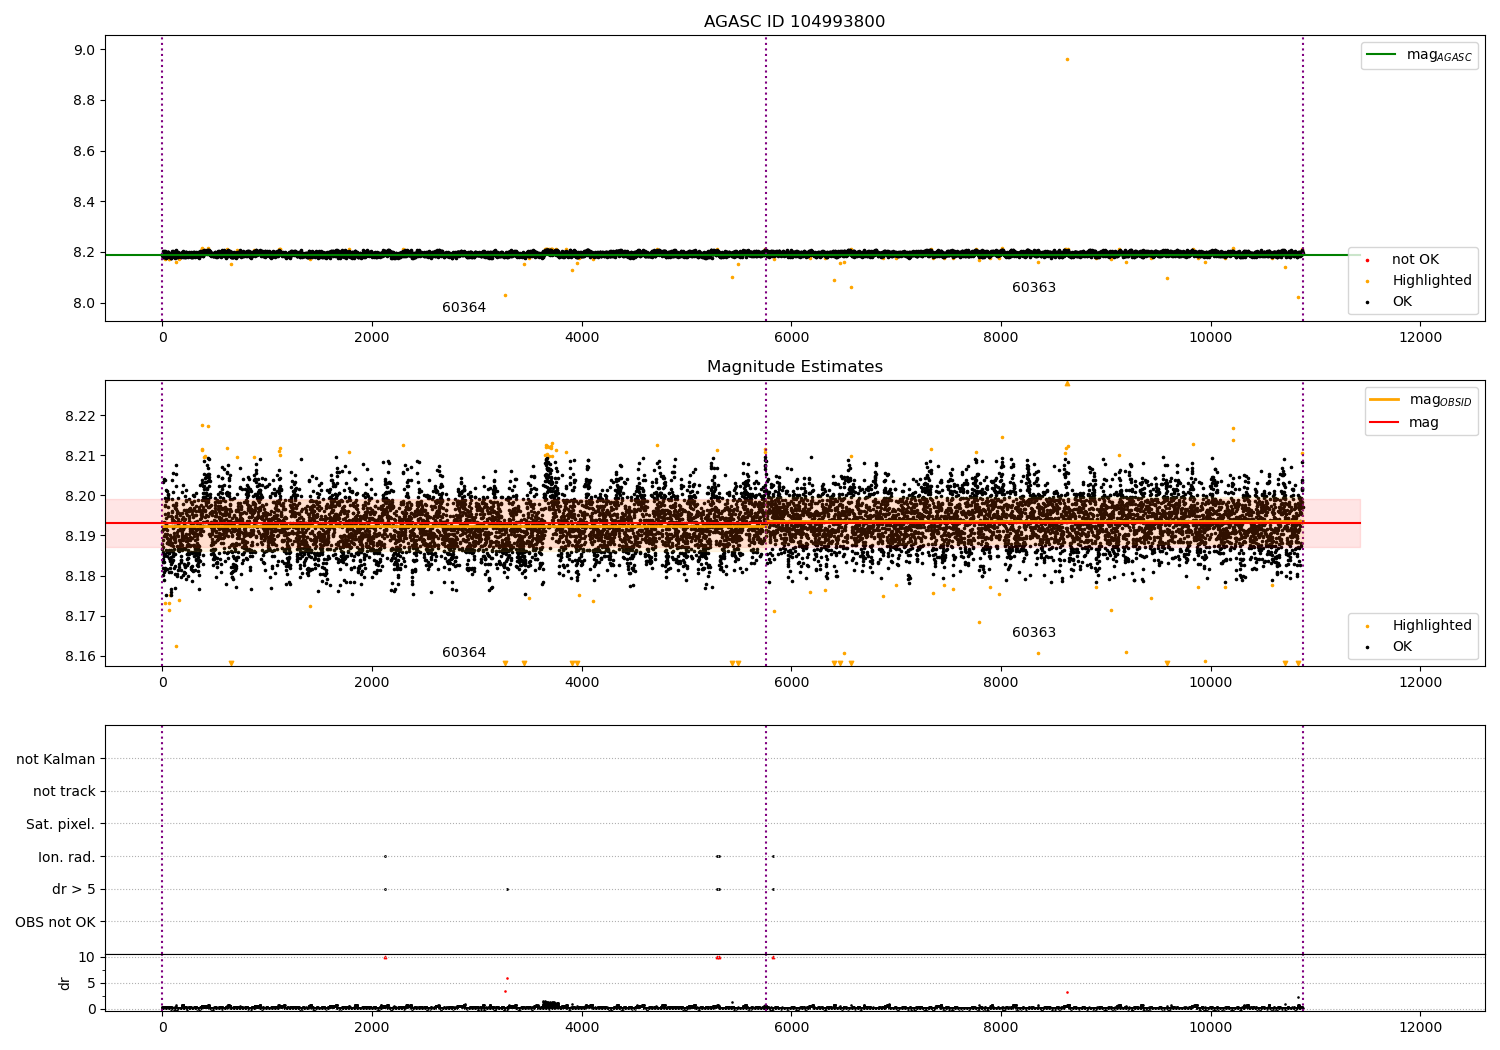
Task: Click the green line swatch beside mag AGASC legend entry
Action: click(x=1381, y=55)
